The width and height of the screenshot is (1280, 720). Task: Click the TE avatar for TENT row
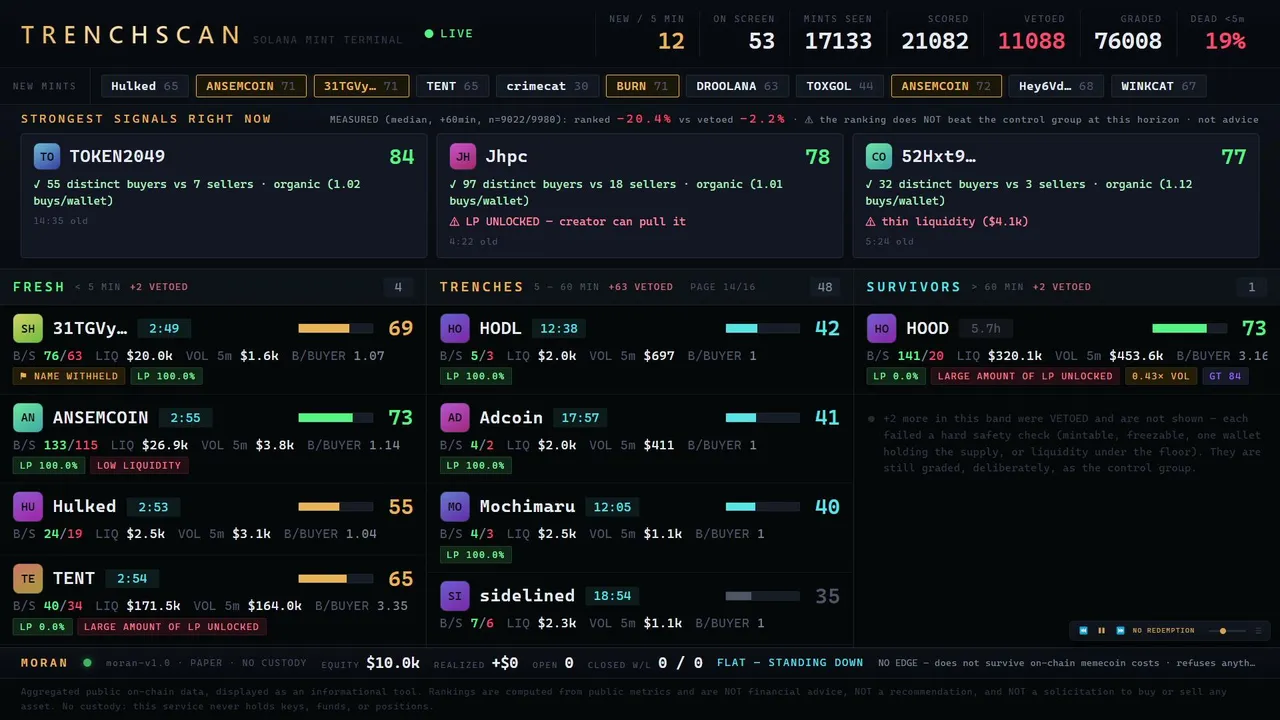click(28, 578)
